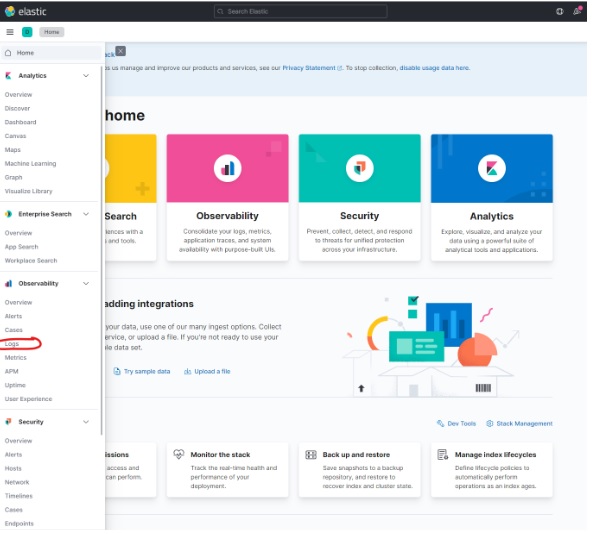Viewport: 593px width, 534px height.
Task: Click the Security icon in sidebar
Action: 8,422
